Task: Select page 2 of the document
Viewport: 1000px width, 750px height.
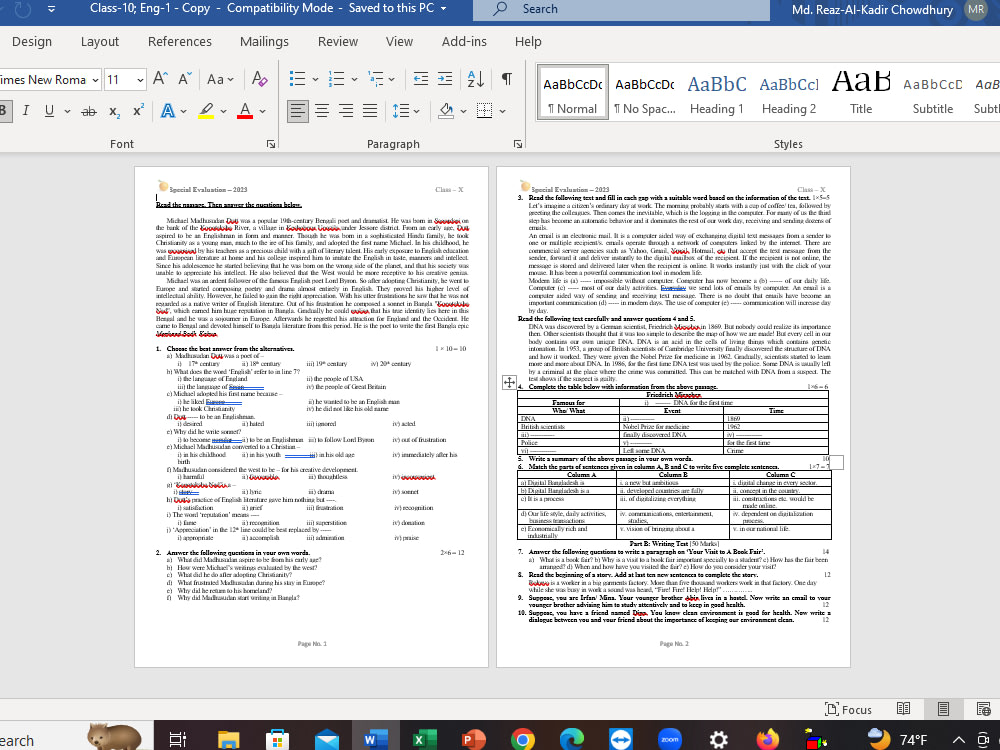Action: [673, 417]
